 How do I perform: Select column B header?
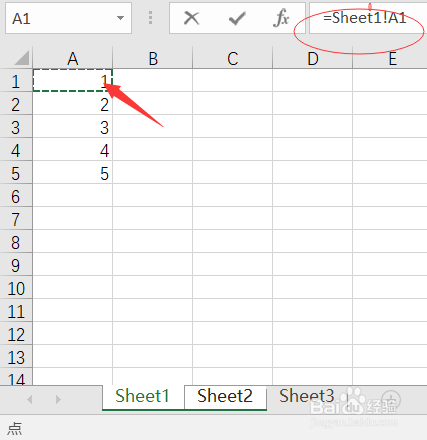153,59
